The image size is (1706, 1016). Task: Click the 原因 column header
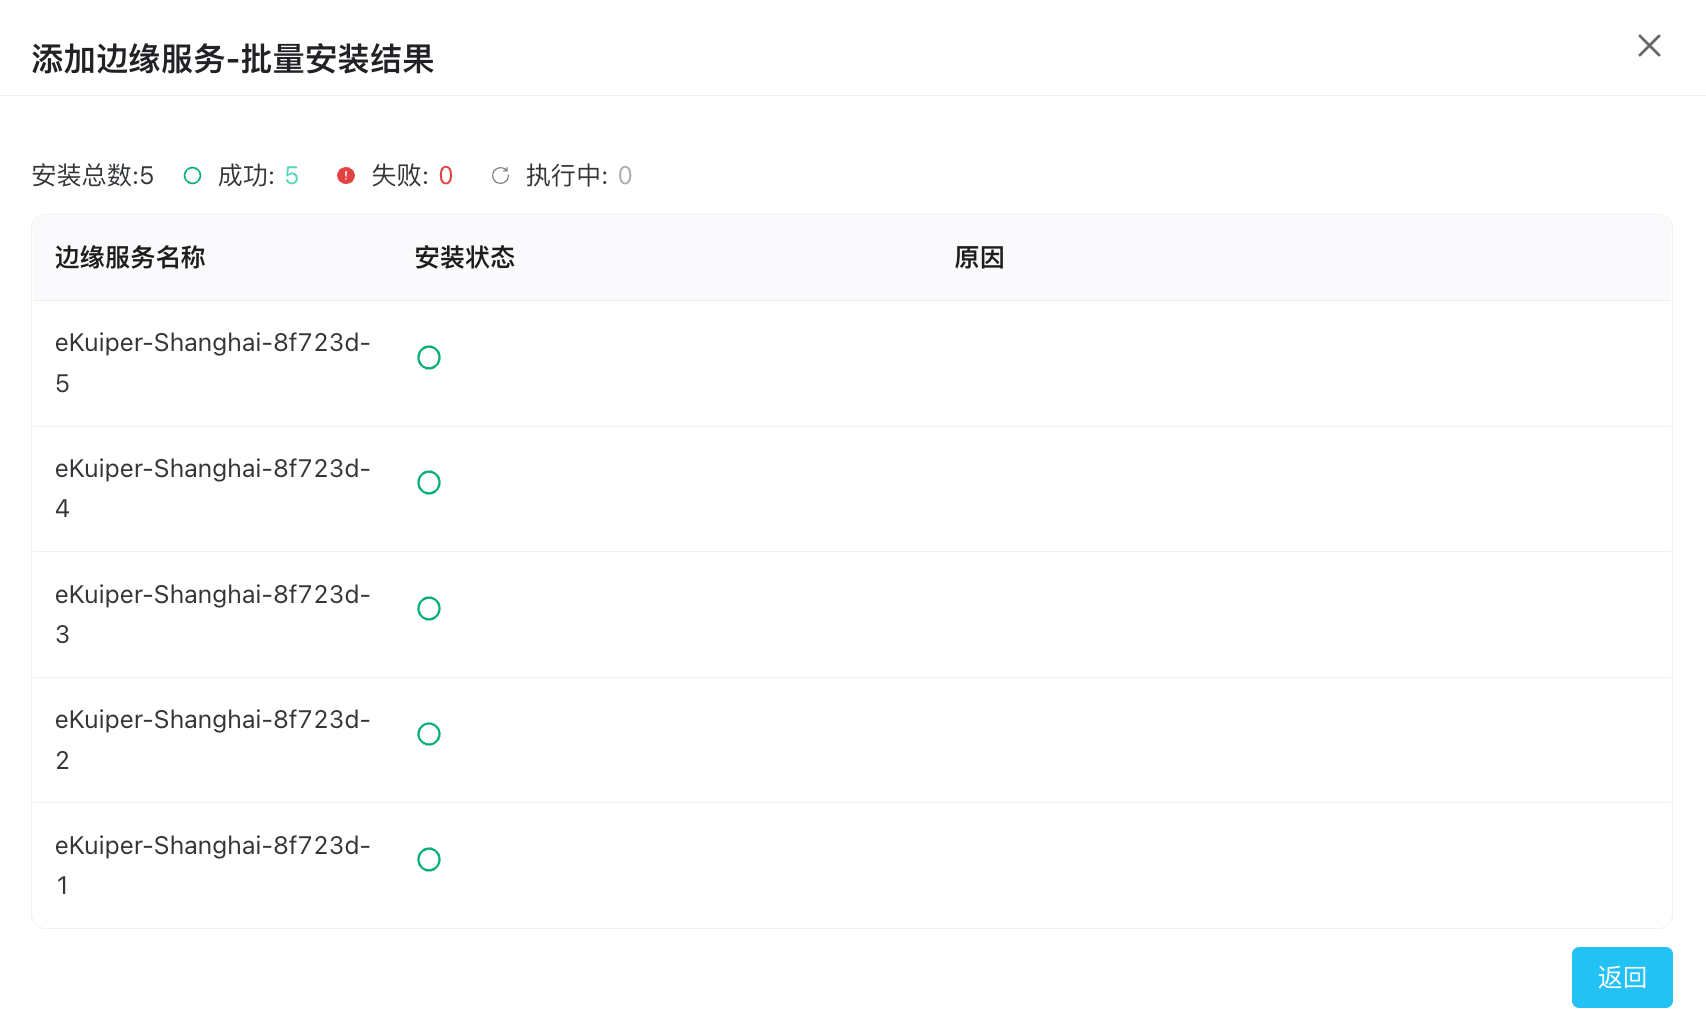[979, 258]
